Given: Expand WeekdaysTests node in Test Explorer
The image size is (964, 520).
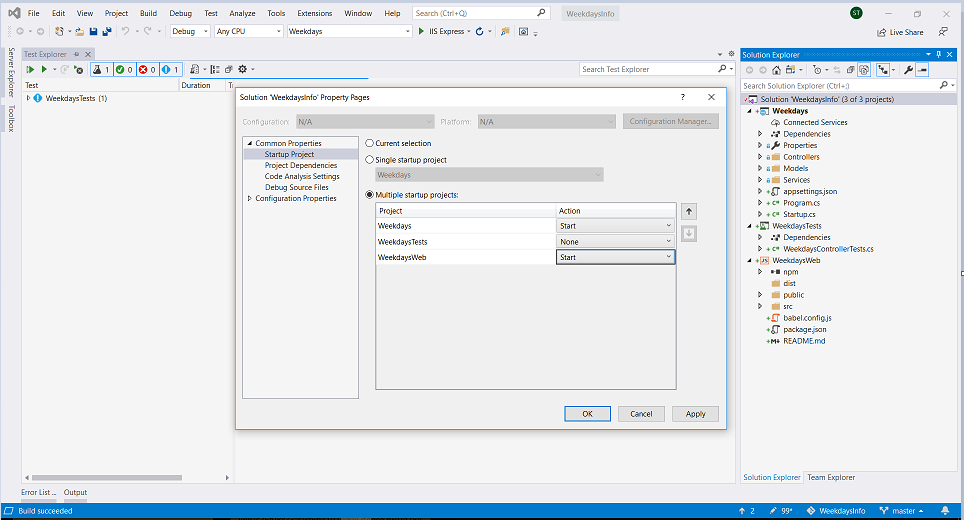Looking at the screenshot, I should pos(28,98).
